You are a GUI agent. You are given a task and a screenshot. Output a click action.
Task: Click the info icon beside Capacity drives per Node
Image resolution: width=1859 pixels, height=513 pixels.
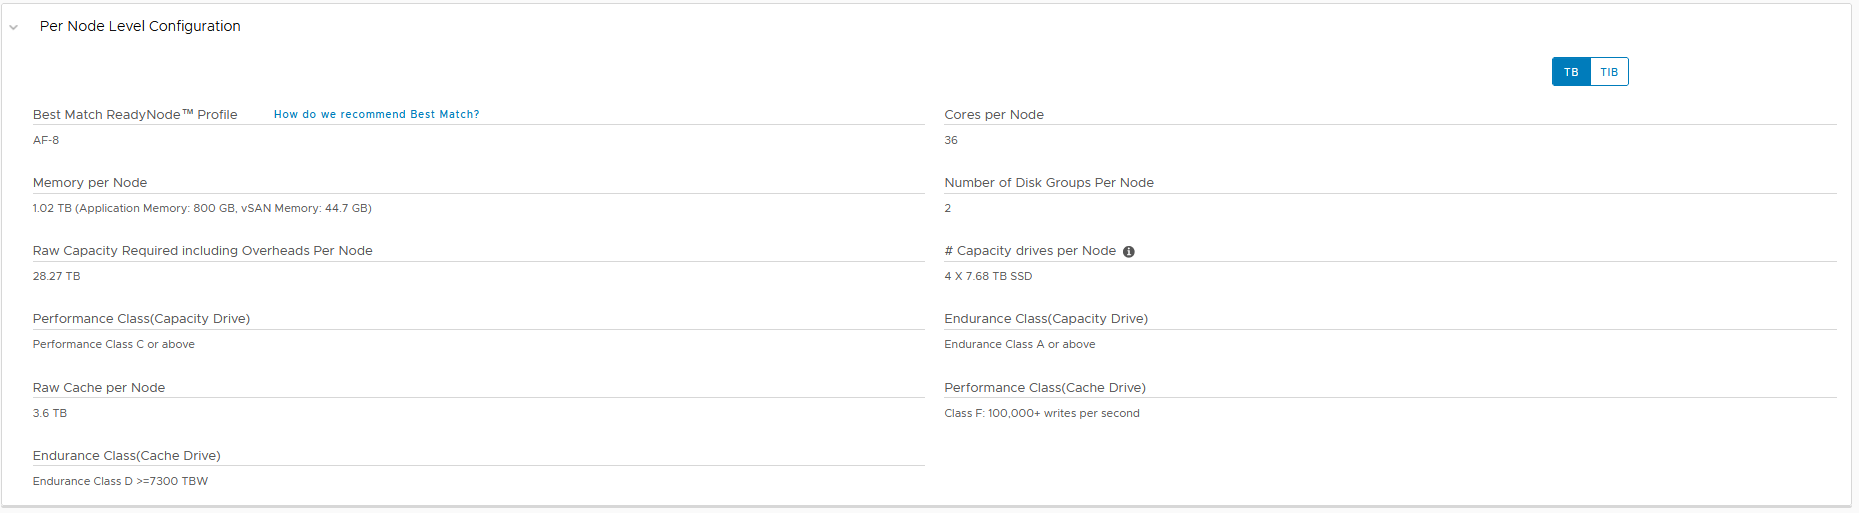tap(1129, 252)
